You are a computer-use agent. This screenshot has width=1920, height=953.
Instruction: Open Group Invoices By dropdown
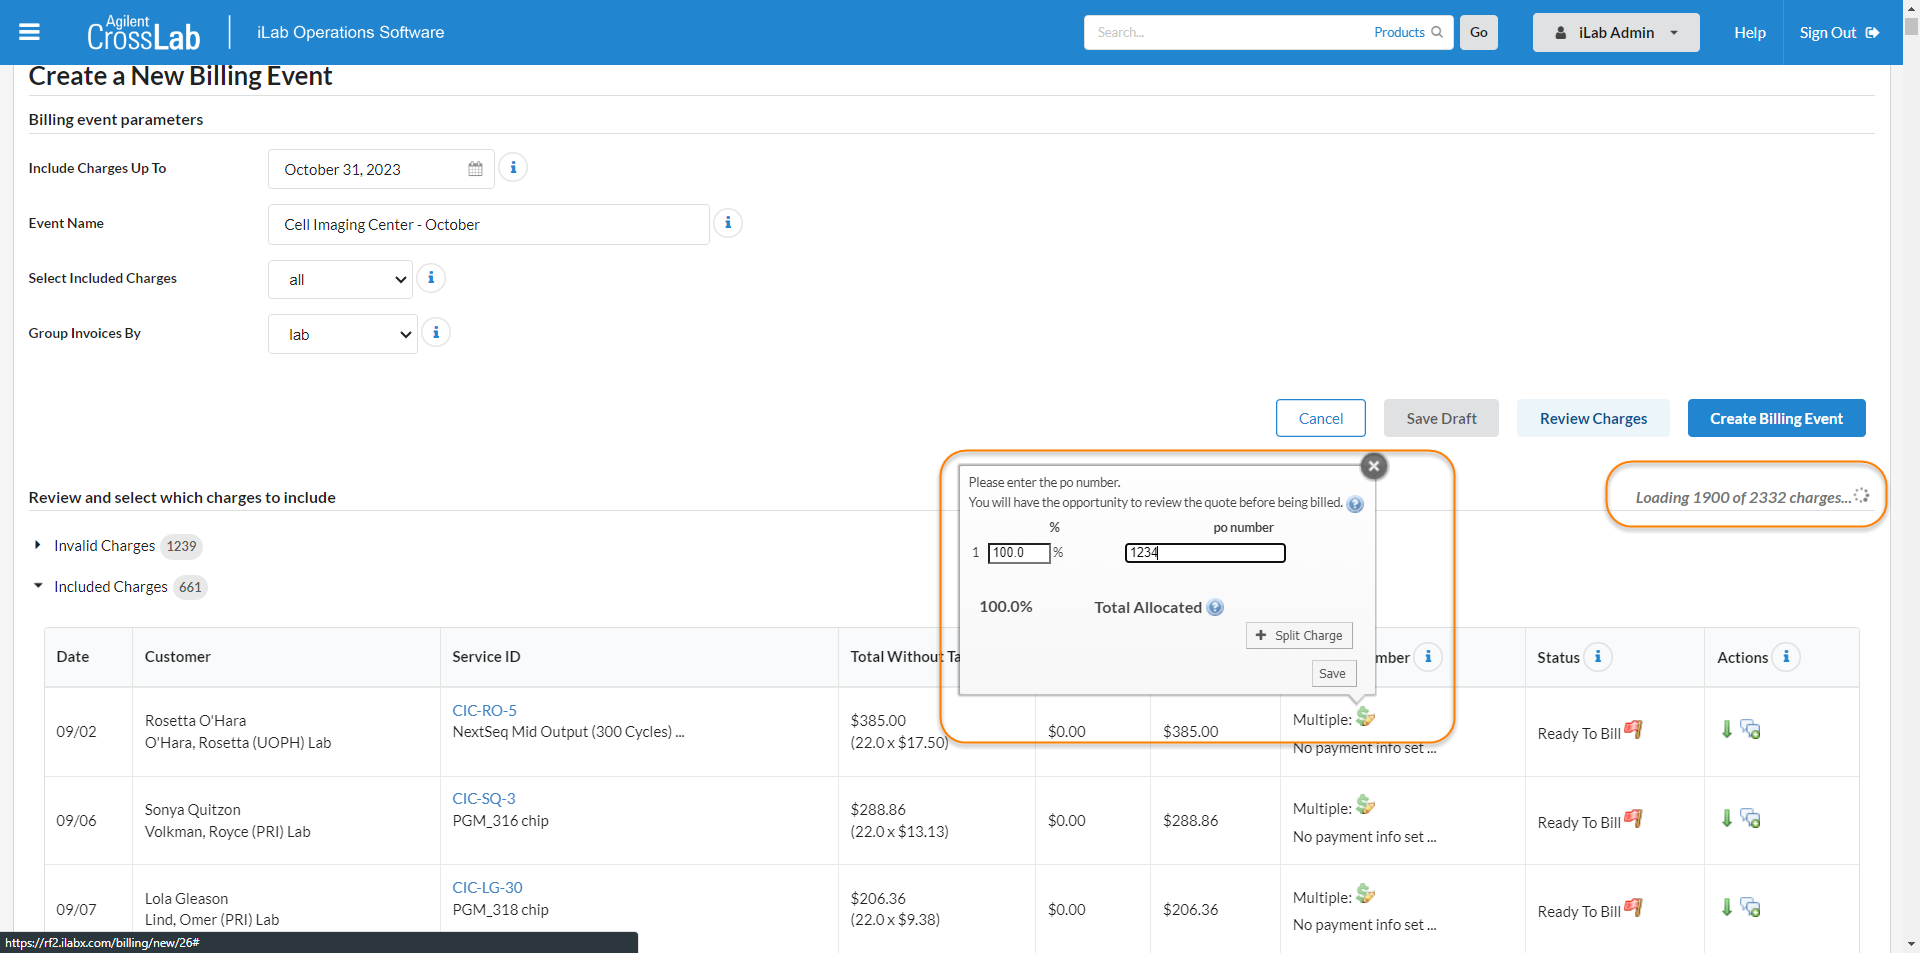coord(343,334)
